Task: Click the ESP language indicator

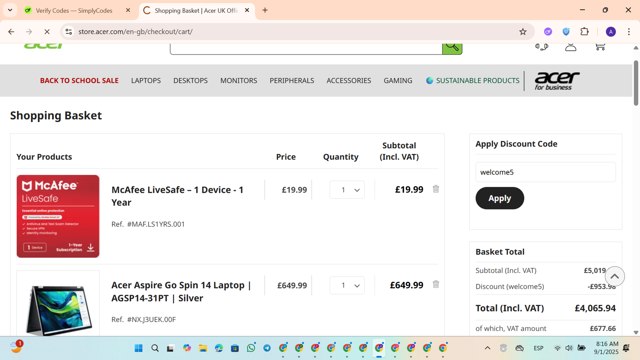Action: (538, 348)
